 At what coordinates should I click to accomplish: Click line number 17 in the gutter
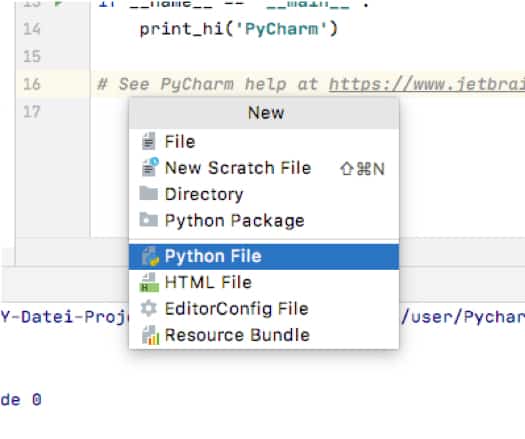pyautogui.click(x=32, y=112)
